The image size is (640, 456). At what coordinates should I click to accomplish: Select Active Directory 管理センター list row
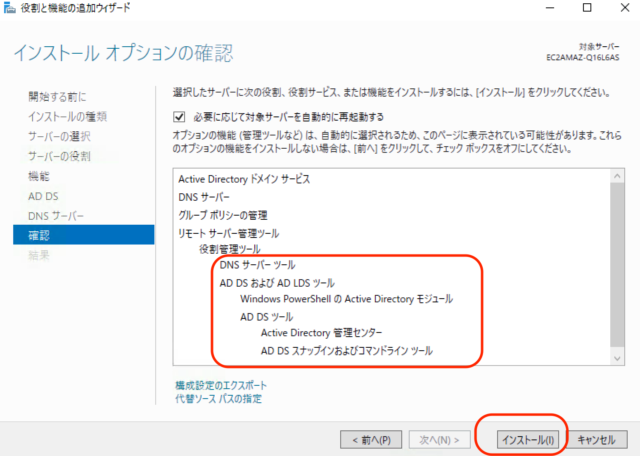pos(321,333)
